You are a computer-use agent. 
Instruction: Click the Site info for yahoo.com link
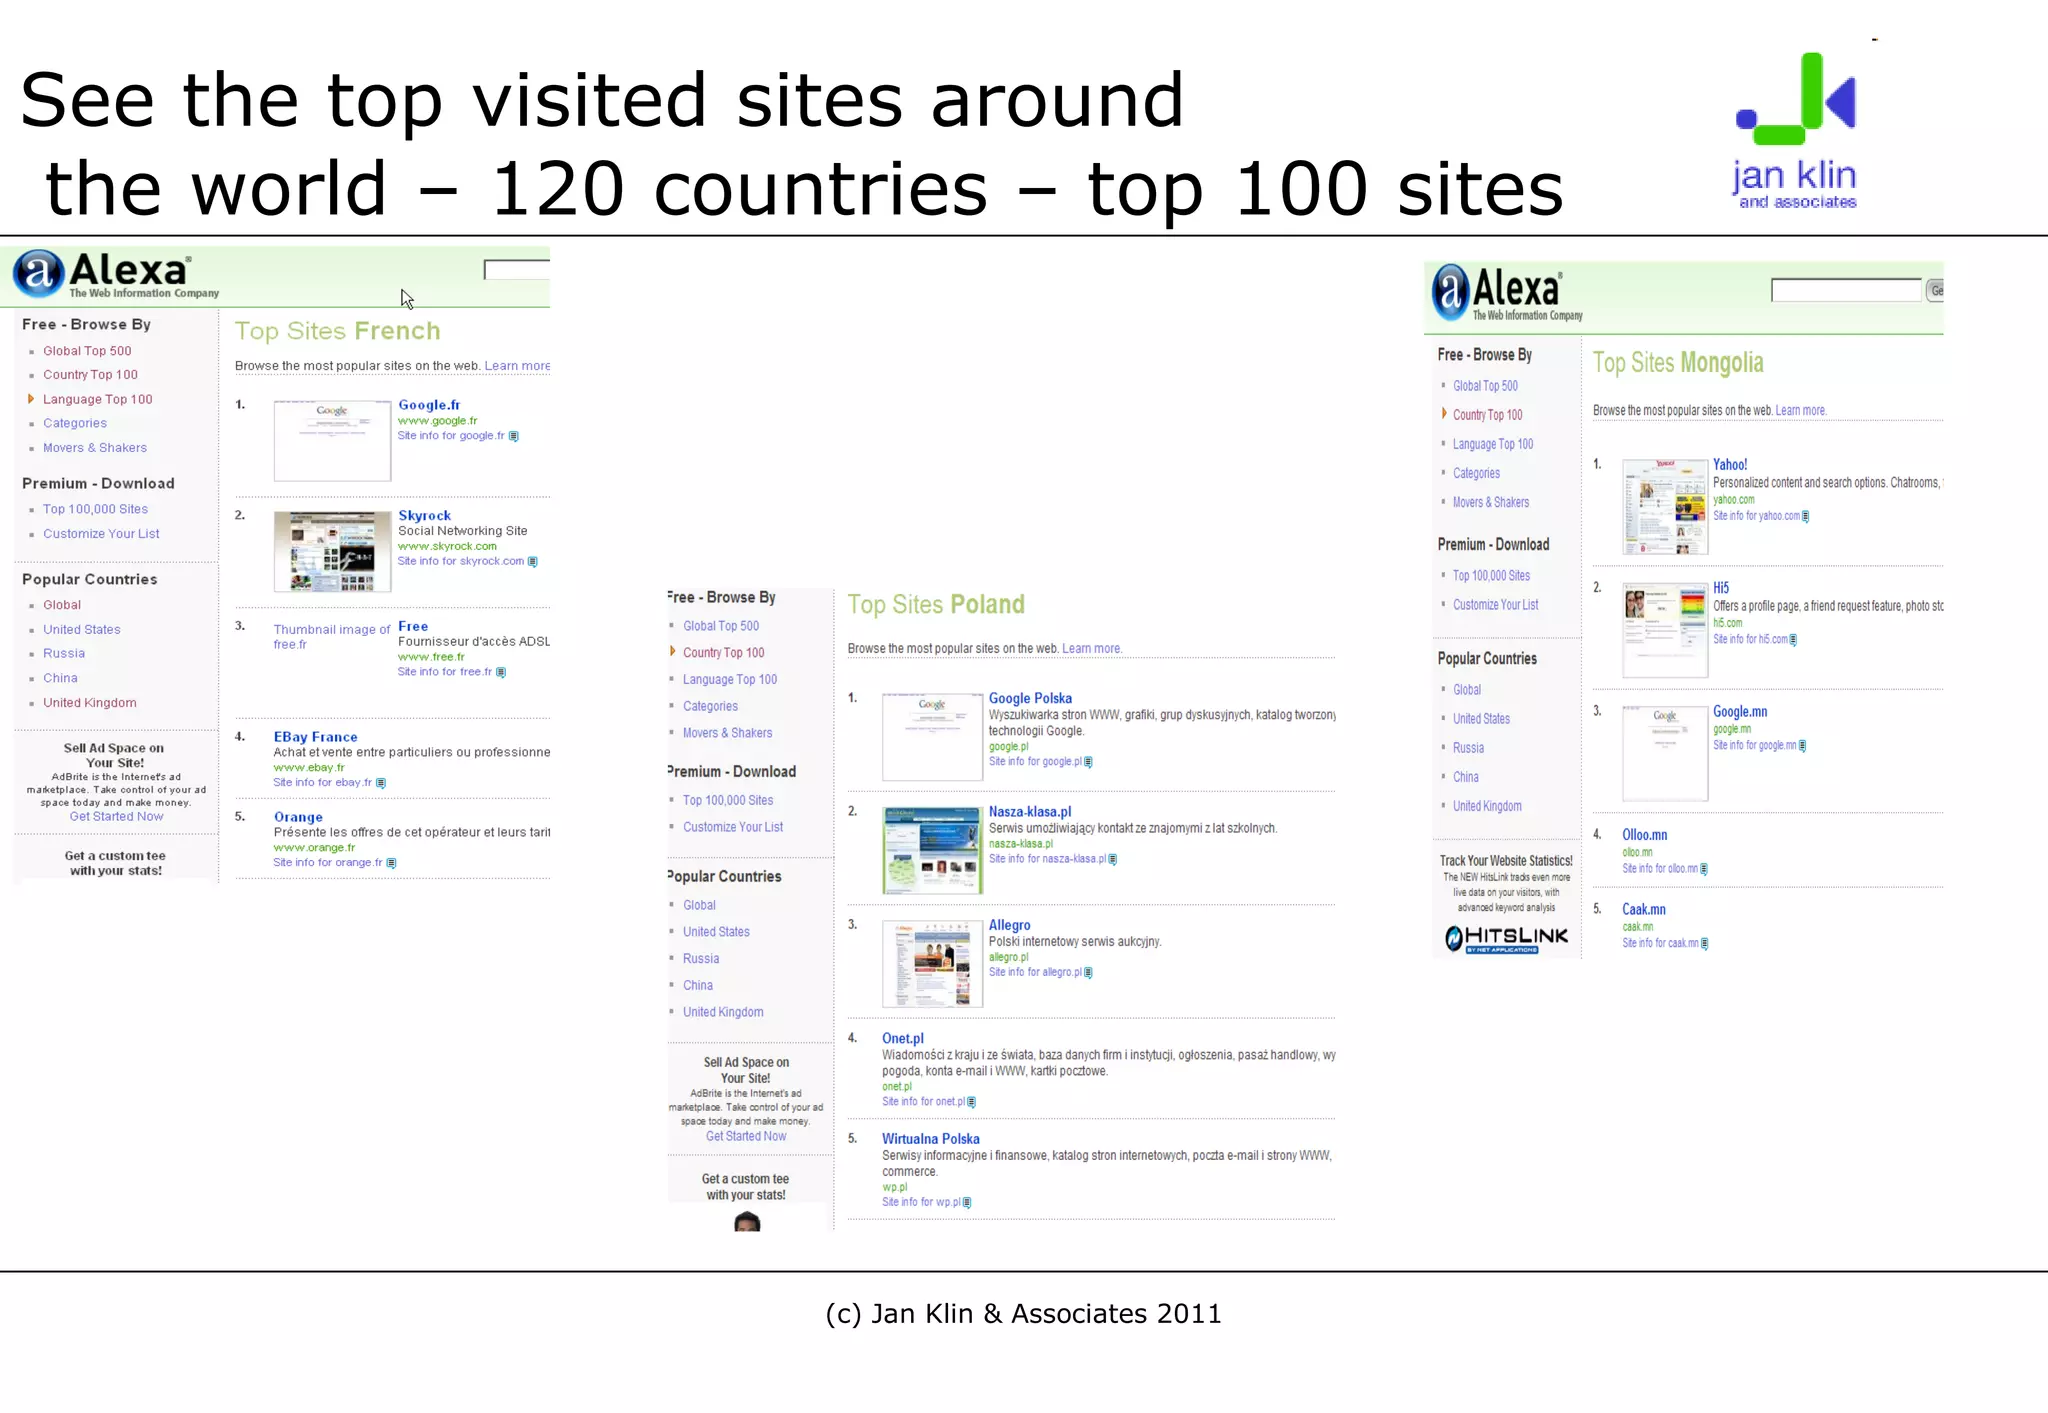(x=1756, y=516)
